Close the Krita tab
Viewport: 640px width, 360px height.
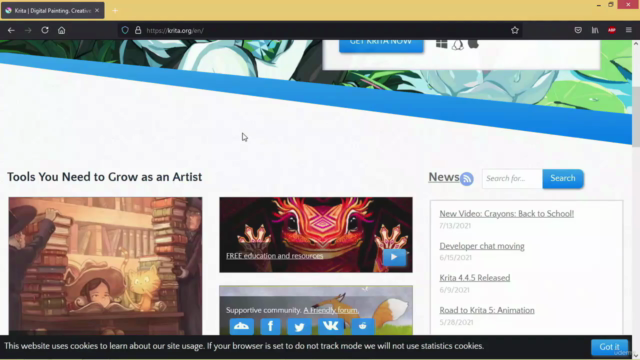coord(97,11)
